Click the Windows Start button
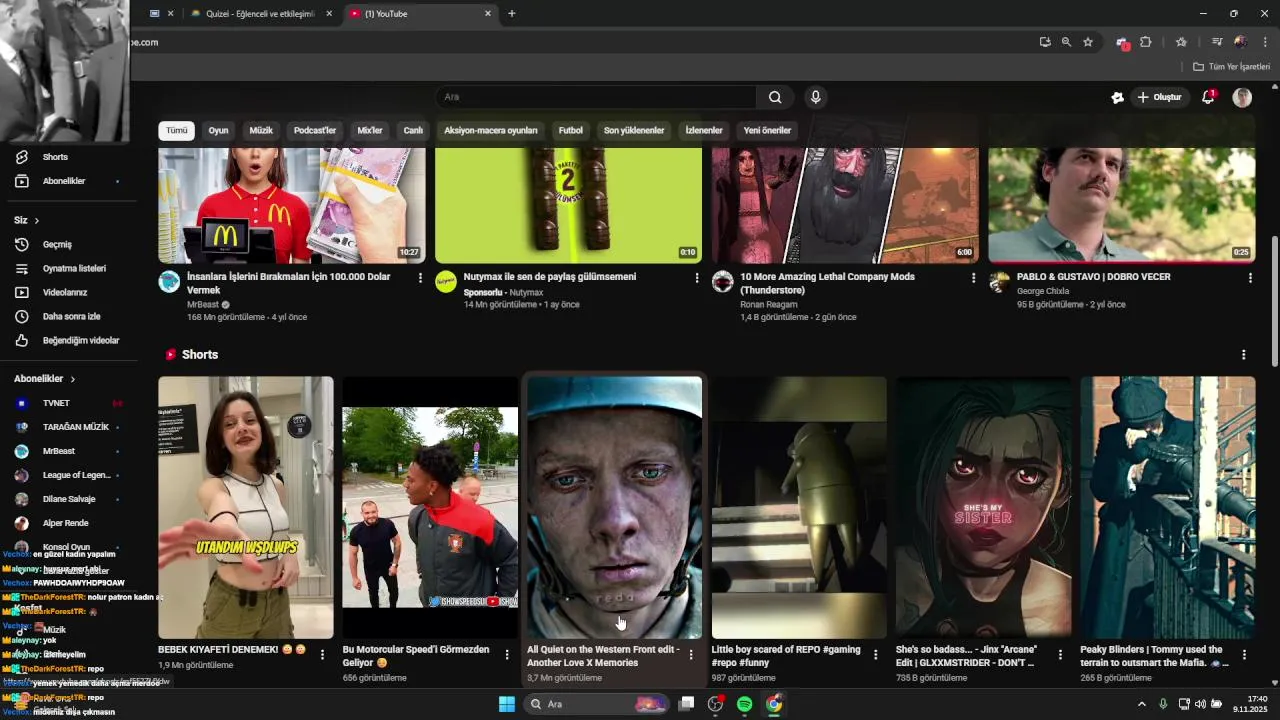The width and height of the screenshot is (1280, 720). coord(507,704)
